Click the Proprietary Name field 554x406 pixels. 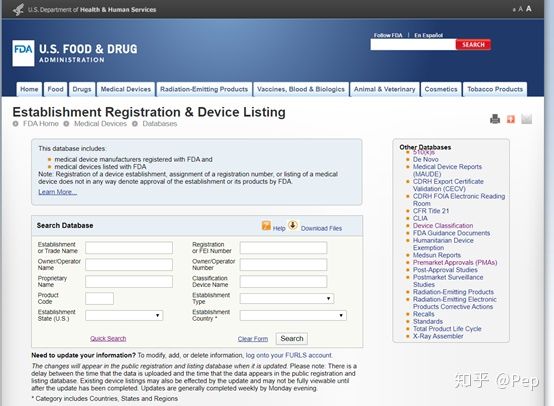pos(129,282)
